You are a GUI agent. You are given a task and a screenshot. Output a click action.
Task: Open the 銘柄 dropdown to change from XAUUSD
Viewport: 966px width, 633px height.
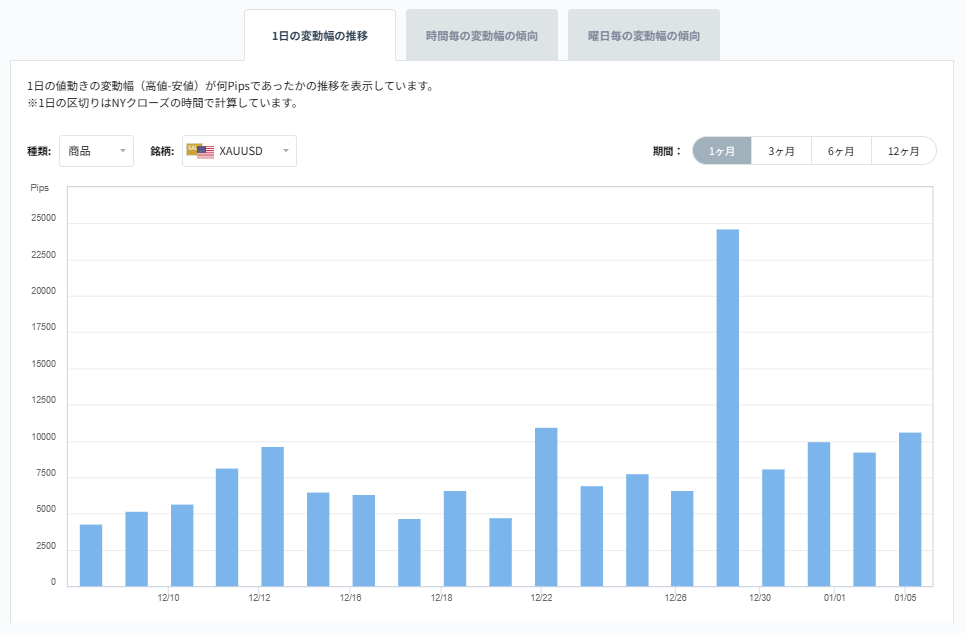240,150
